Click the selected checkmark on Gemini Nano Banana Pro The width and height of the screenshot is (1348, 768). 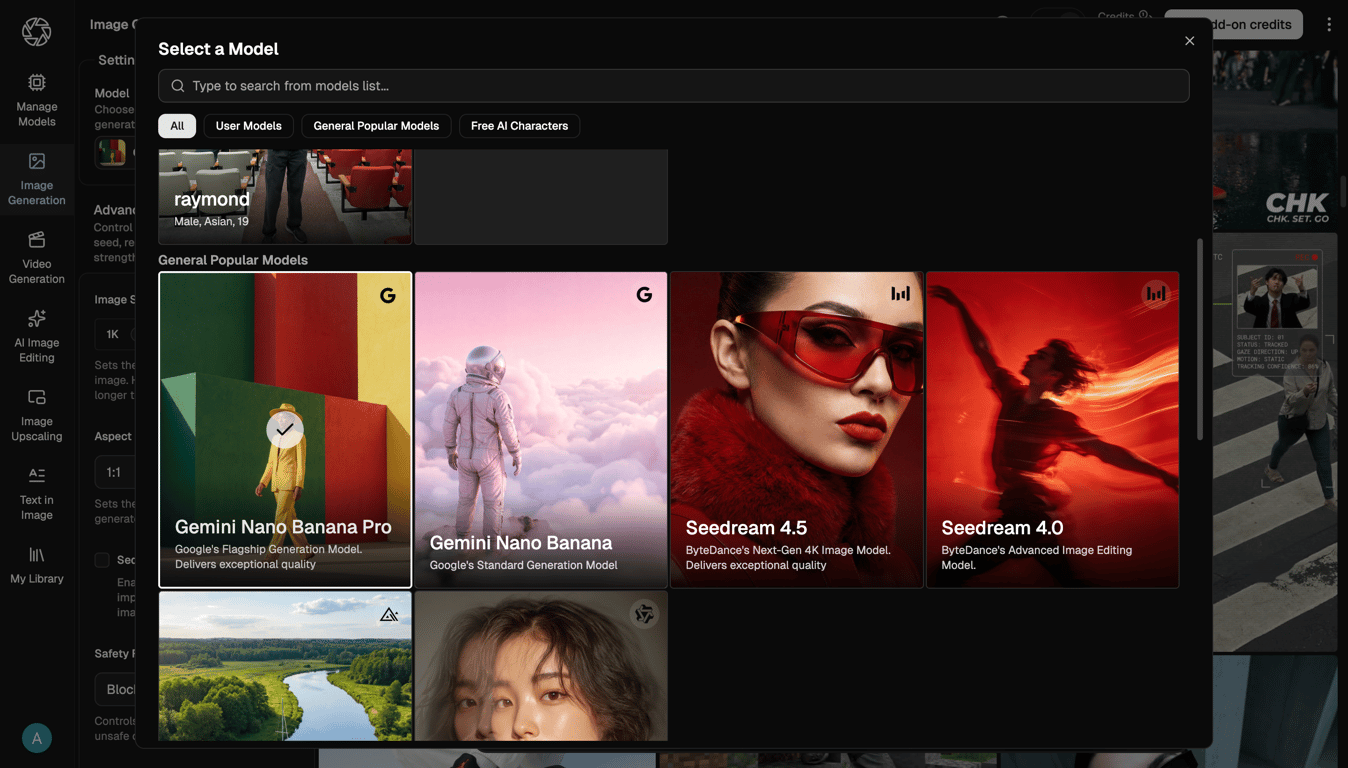coord(285,430)
